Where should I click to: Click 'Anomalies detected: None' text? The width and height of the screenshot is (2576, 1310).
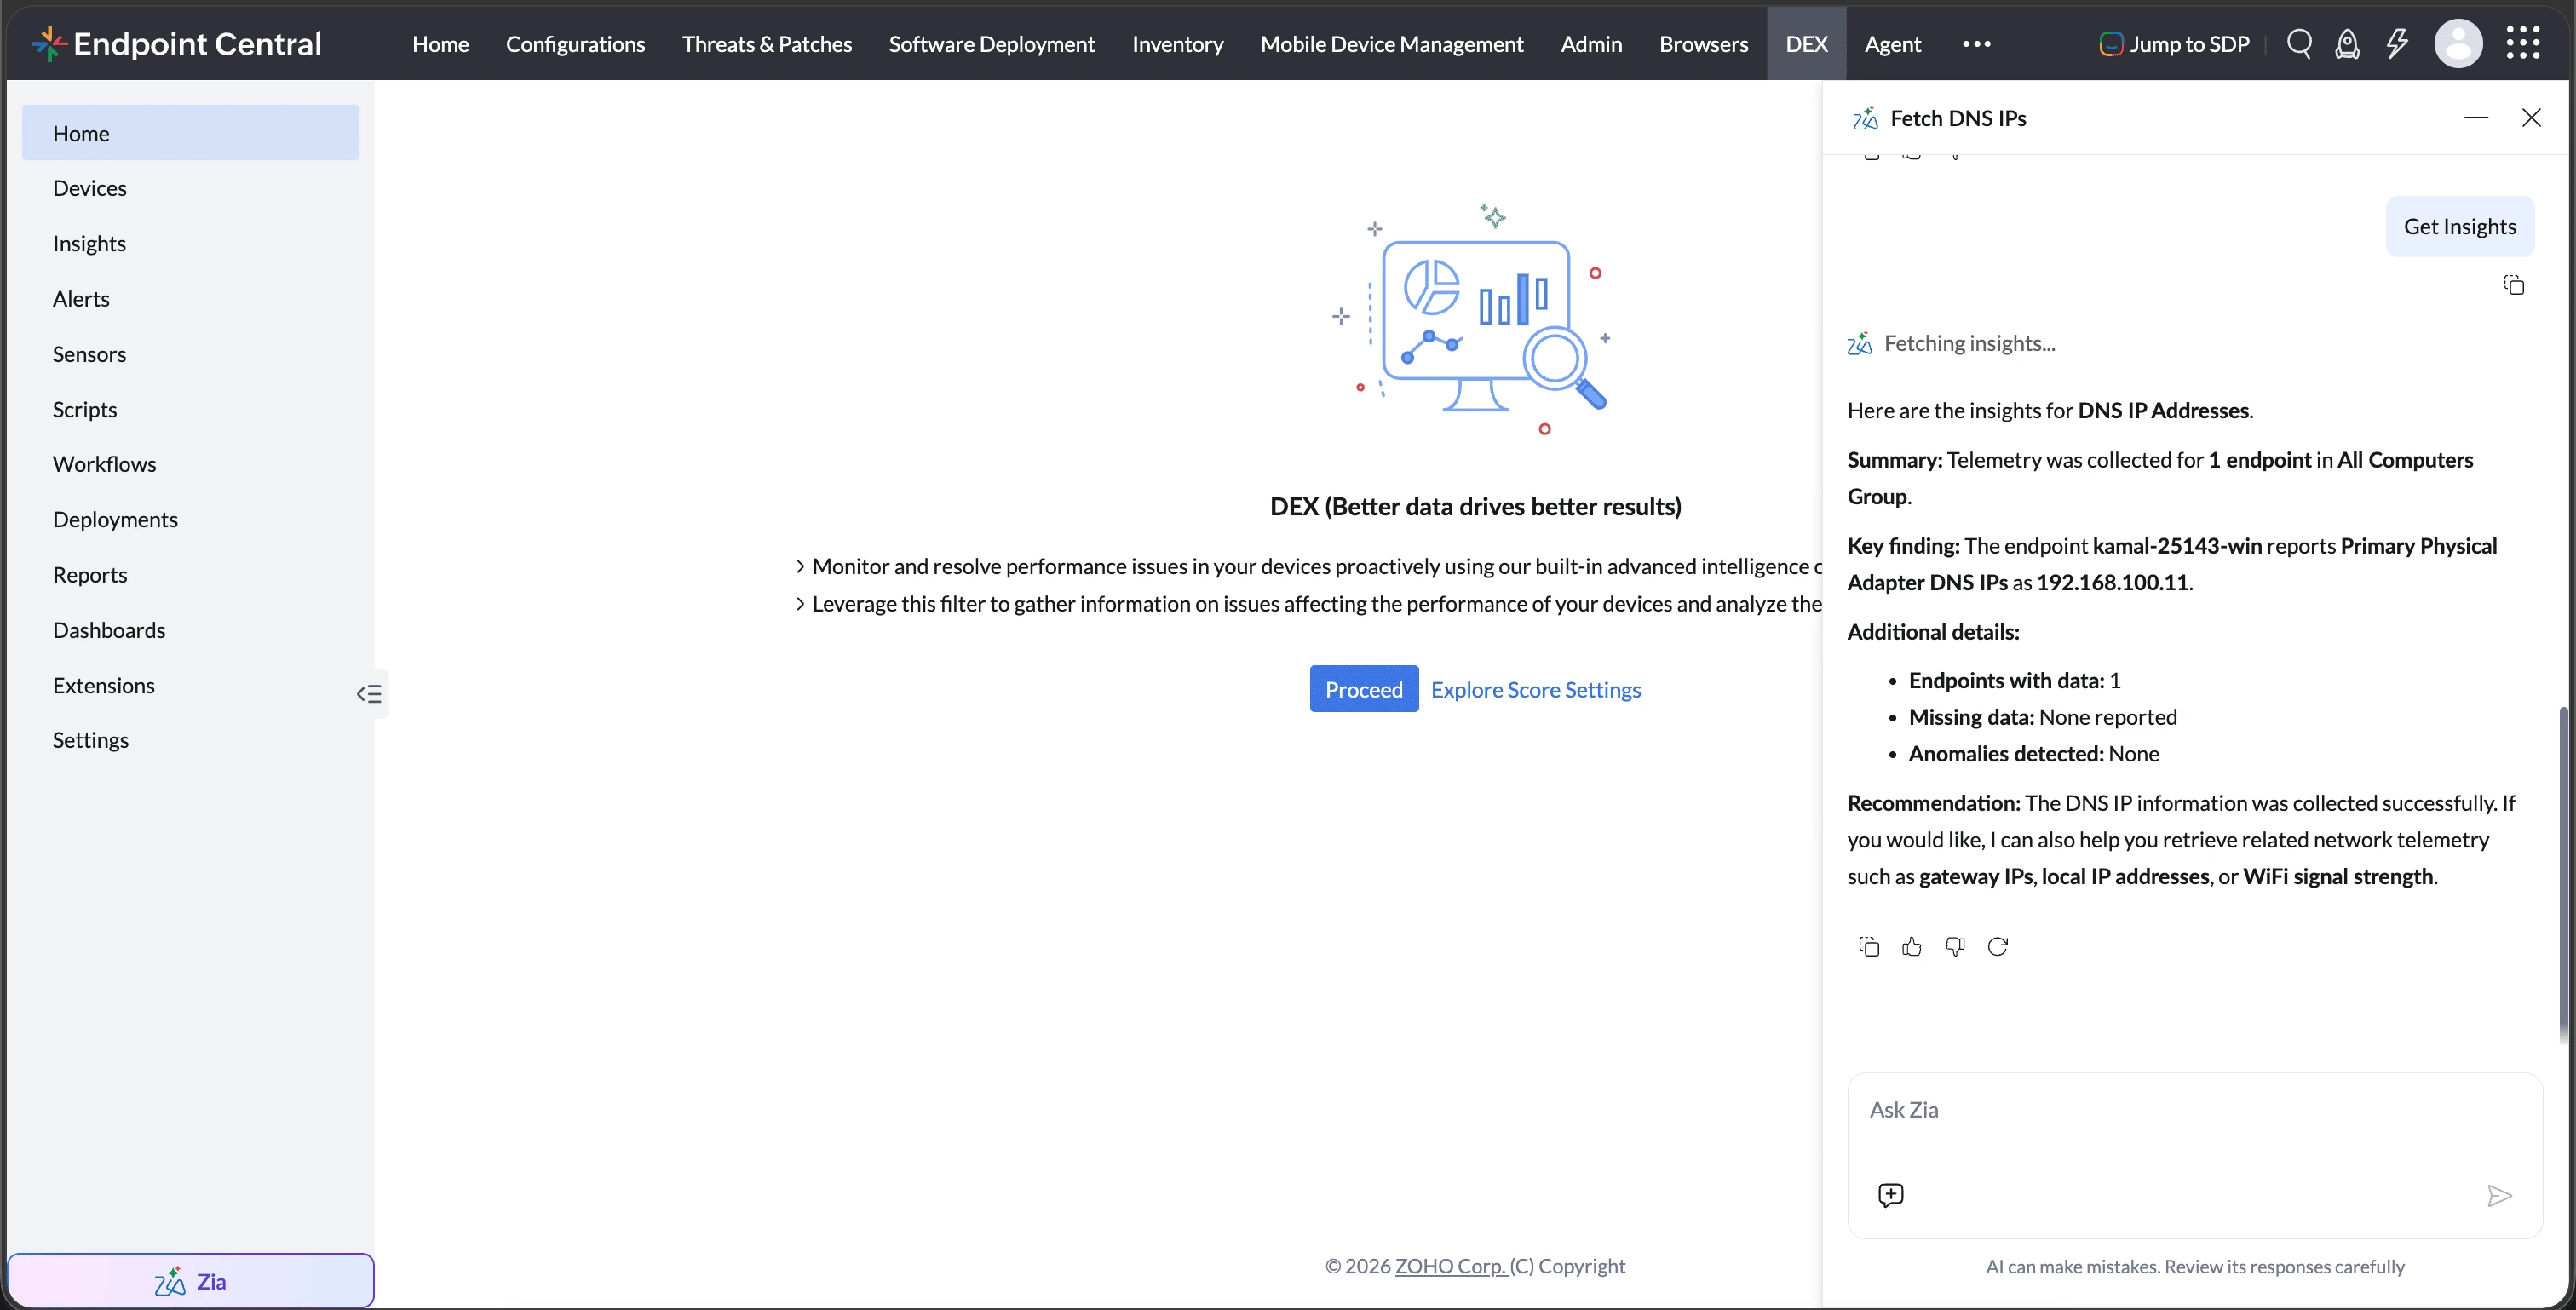click(2033, 753)
